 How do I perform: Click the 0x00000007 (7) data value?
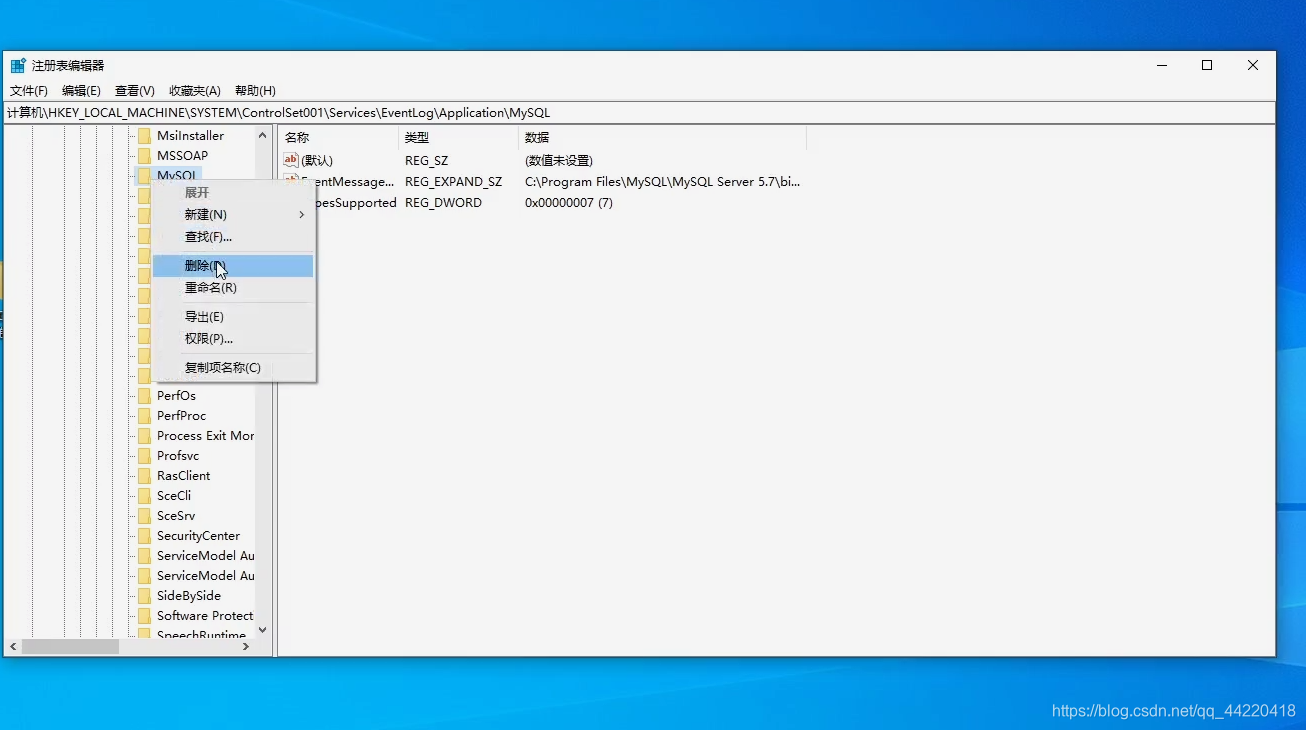[x=569, y=203]
